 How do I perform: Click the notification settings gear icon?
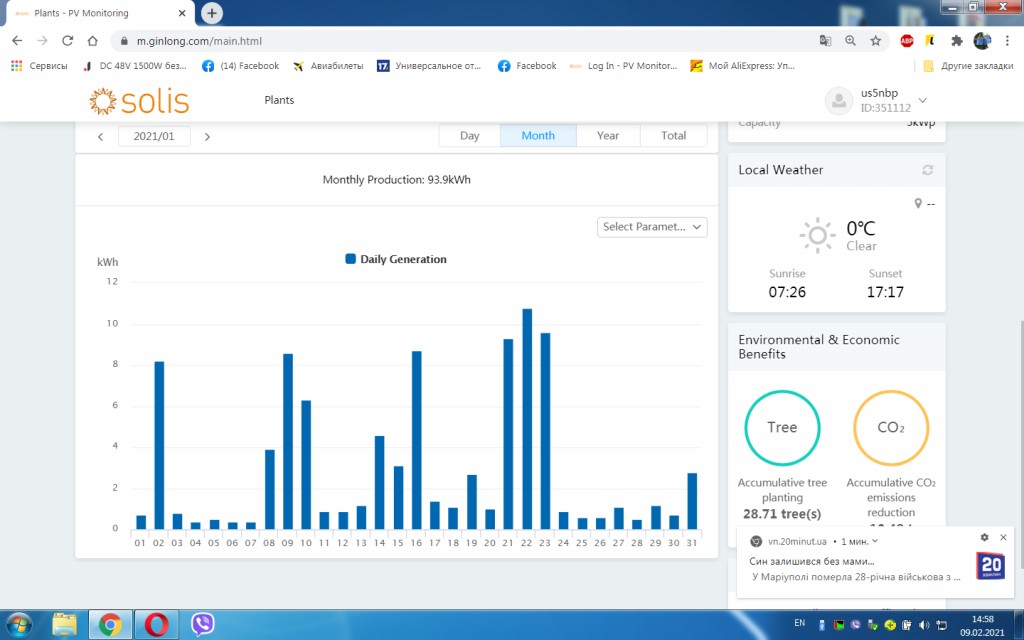tap(984, 538)
